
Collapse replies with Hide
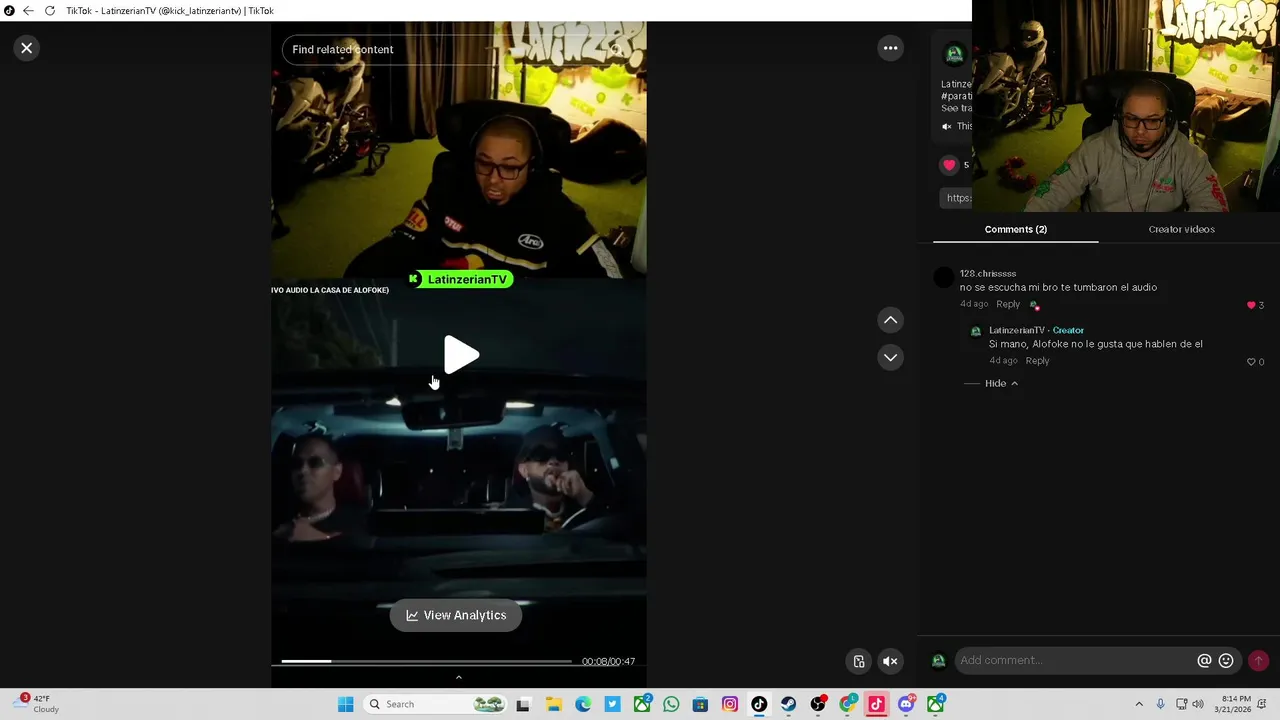(x=1001, y=383)
